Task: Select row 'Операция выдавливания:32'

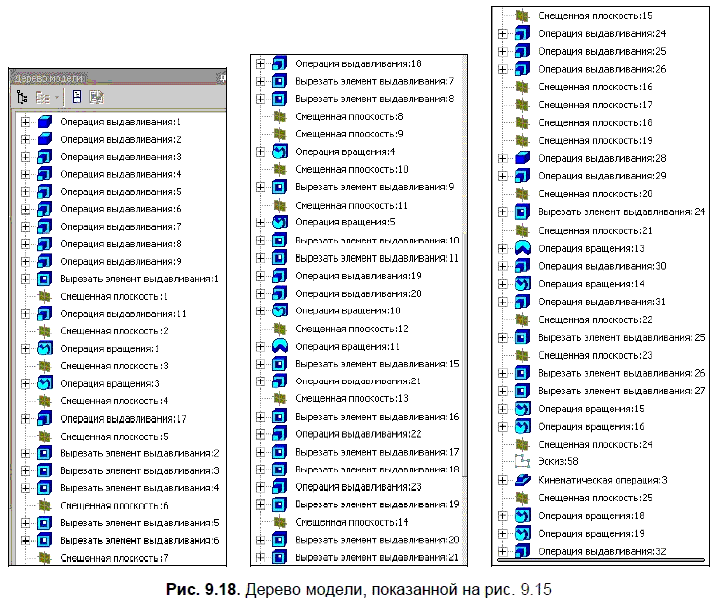Action: click(602, 551)
